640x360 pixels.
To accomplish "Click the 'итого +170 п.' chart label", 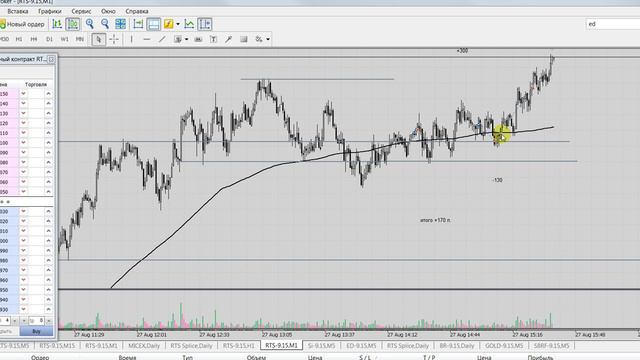I will point(436,220).
